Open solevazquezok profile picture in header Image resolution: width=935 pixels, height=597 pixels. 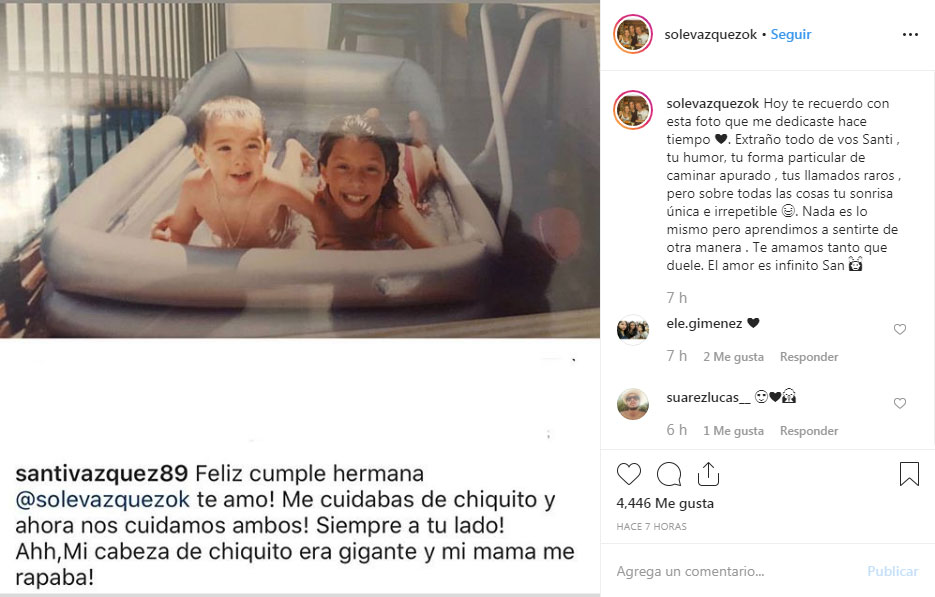[x=633, y=34]
